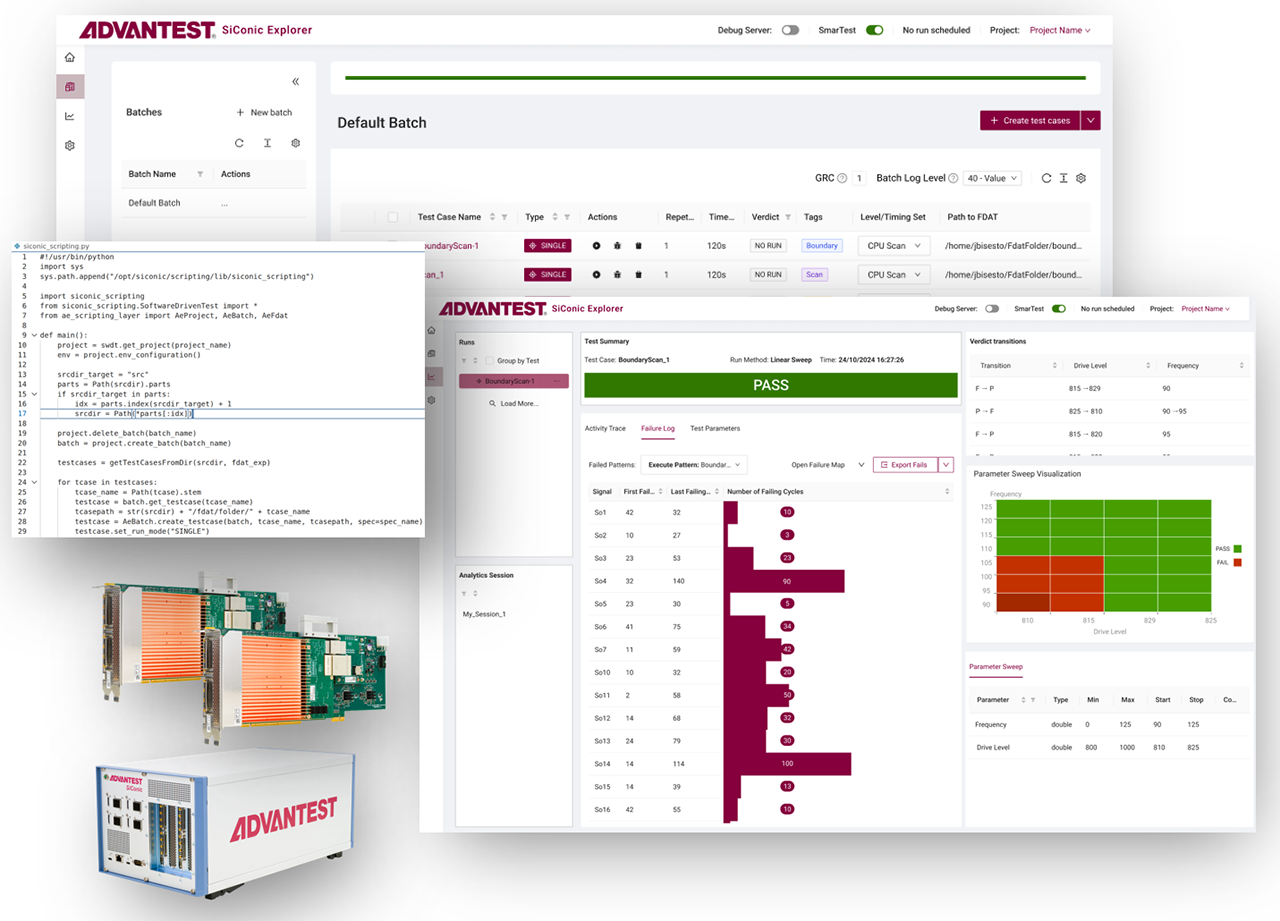
Task: Run the Scan-tagged test case
Action: coord(596,274)
